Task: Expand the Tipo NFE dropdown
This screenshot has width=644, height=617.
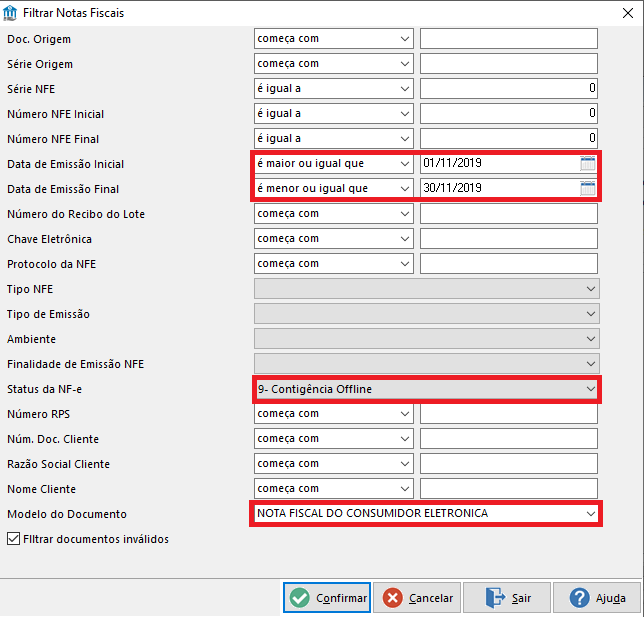Action: point(427,289)
